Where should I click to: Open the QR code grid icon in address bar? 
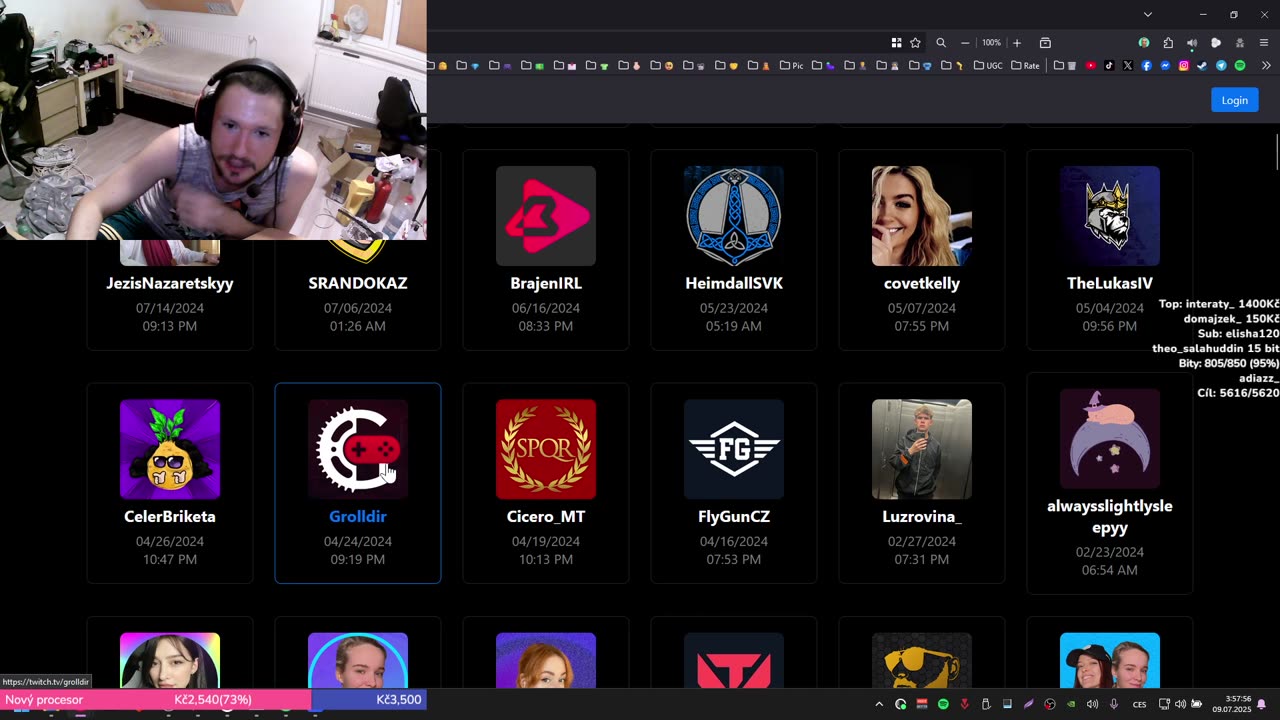[896, 43]
